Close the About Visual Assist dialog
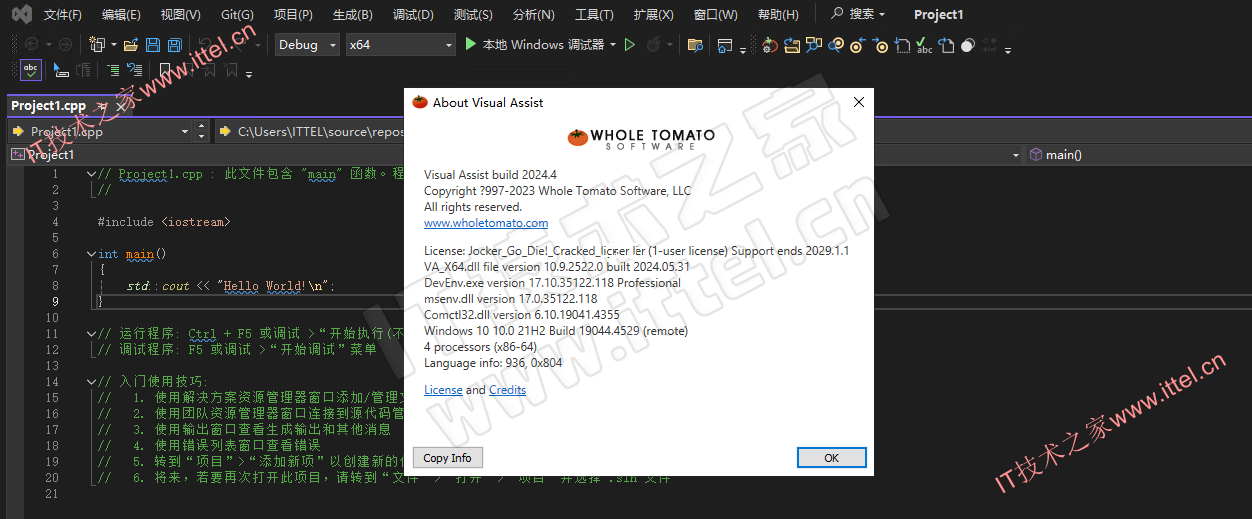 [x=858, y=102]
